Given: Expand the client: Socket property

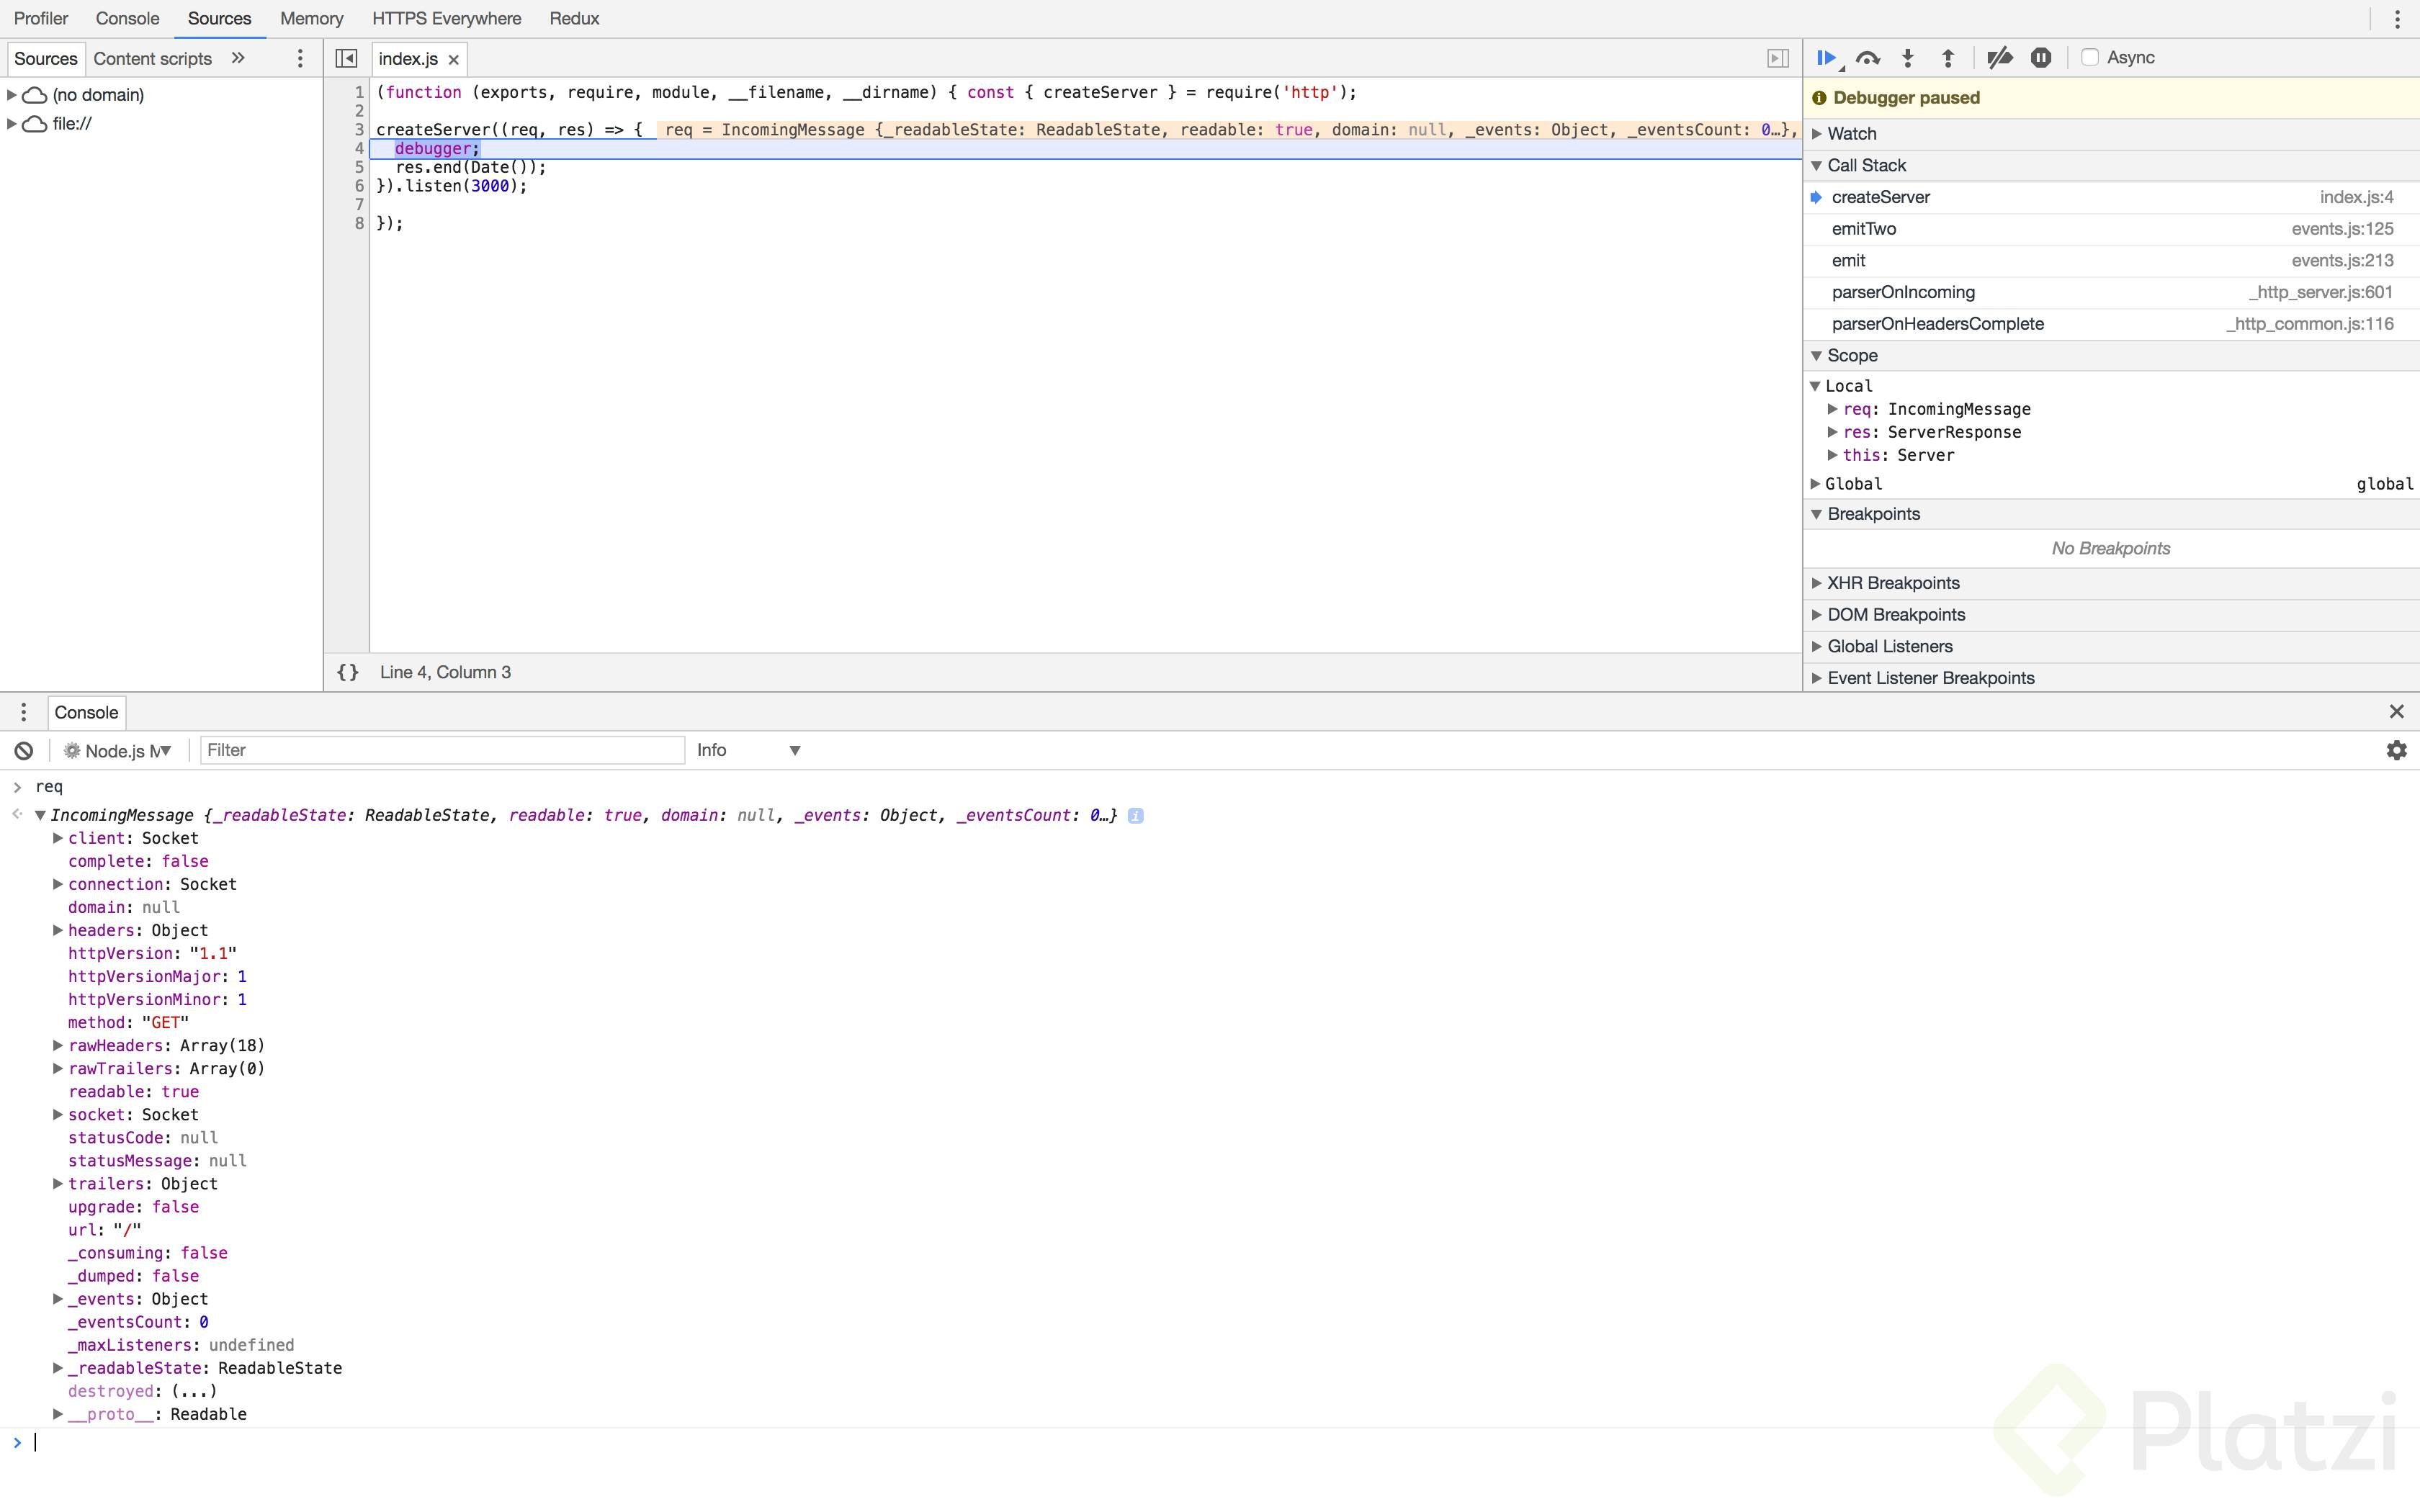Looking at the screenshot, I should (58, 838).
